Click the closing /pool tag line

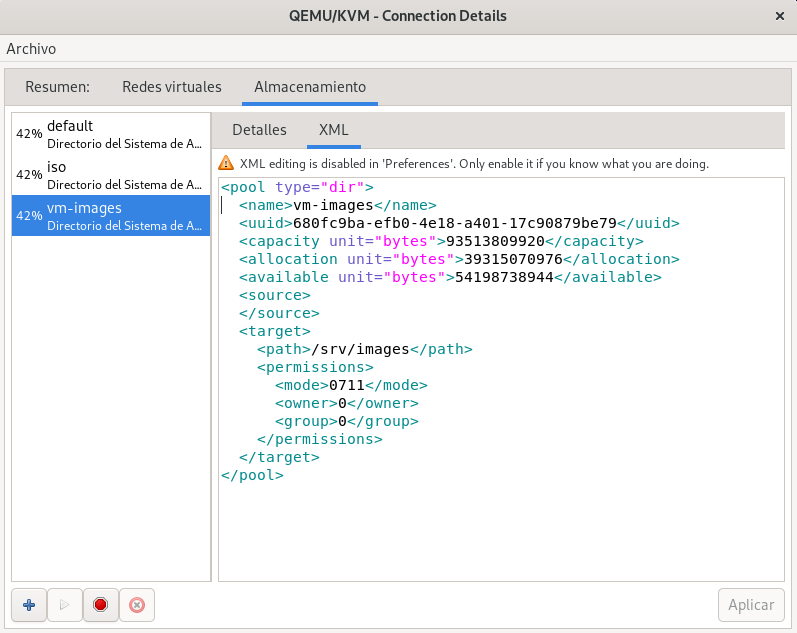[x=252, y=475]
